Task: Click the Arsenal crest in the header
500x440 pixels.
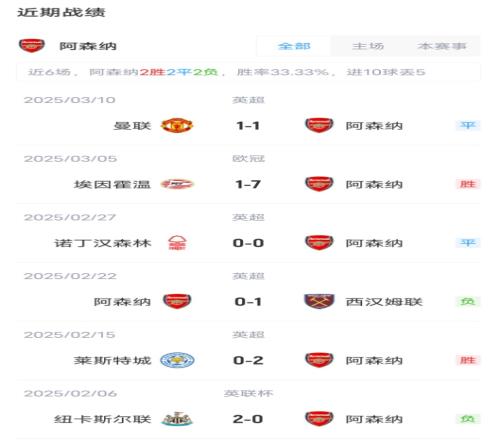Action: pos(32,46)
